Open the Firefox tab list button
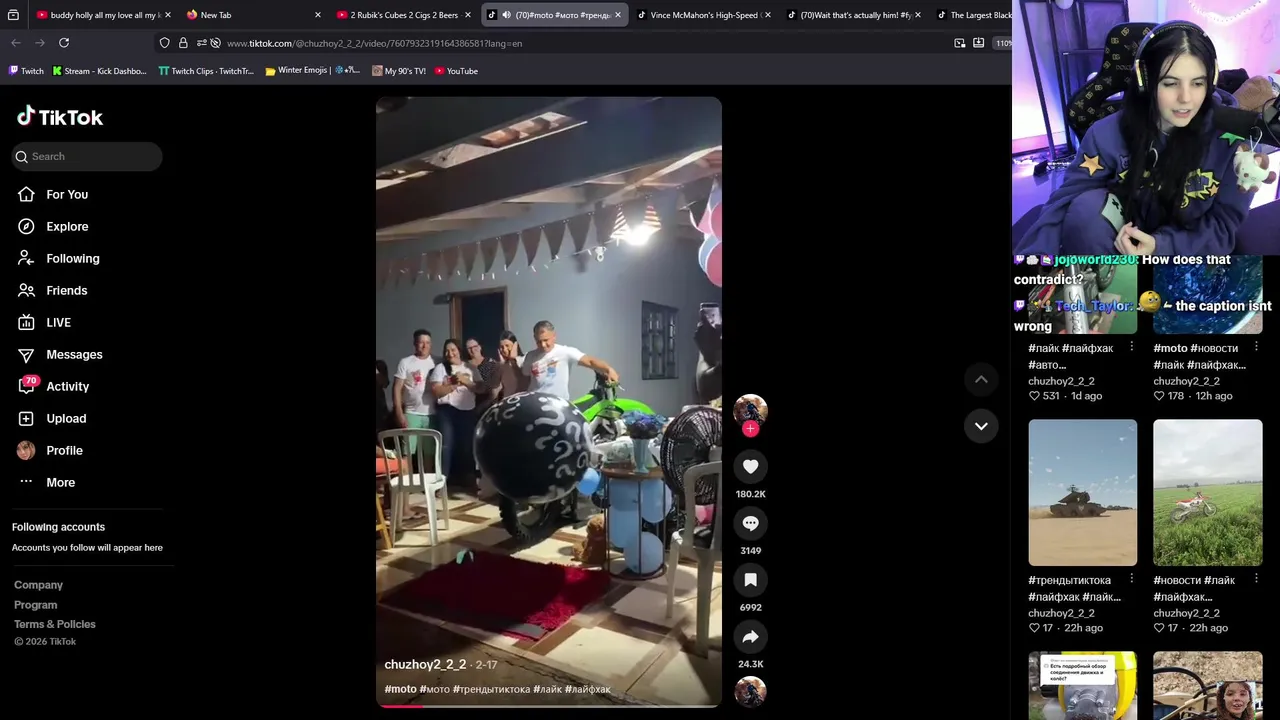The height and width of the screenshot is (720, 1280). [13, 15]
